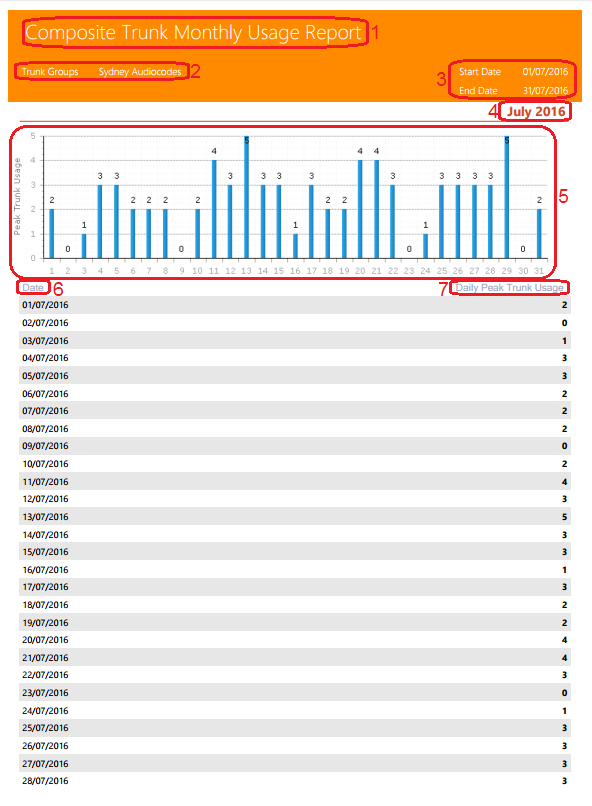The image size is (592, 806).
Task: Click the 24/07/2016 date cell
Action: point(45,710)
